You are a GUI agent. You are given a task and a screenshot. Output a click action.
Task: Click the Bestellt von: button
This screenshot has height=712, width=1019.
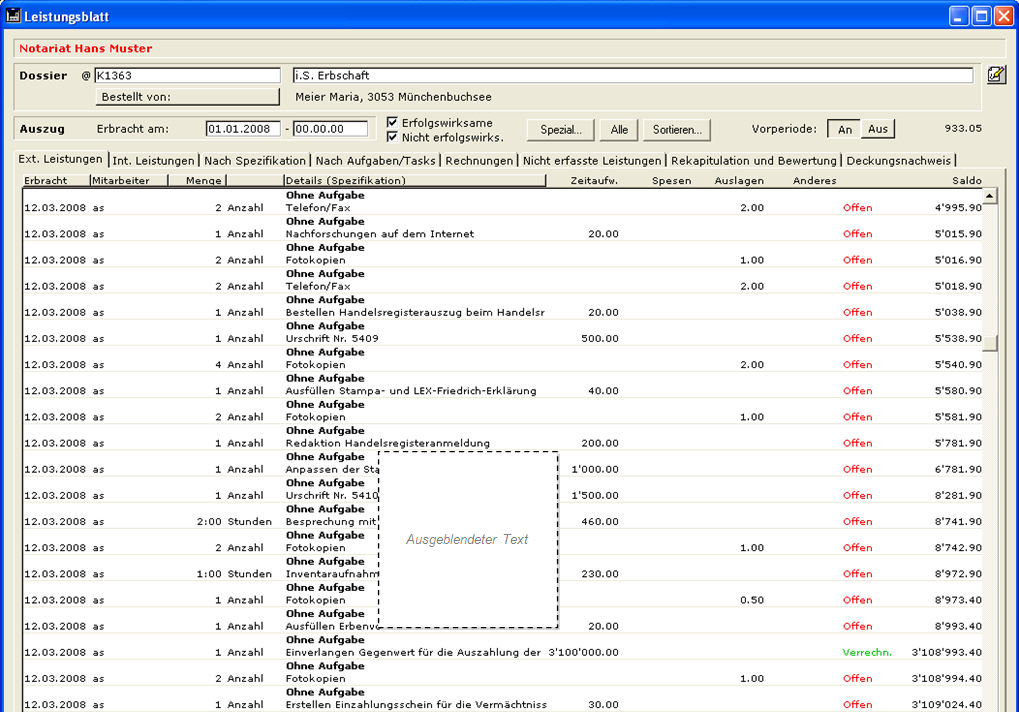187,97
